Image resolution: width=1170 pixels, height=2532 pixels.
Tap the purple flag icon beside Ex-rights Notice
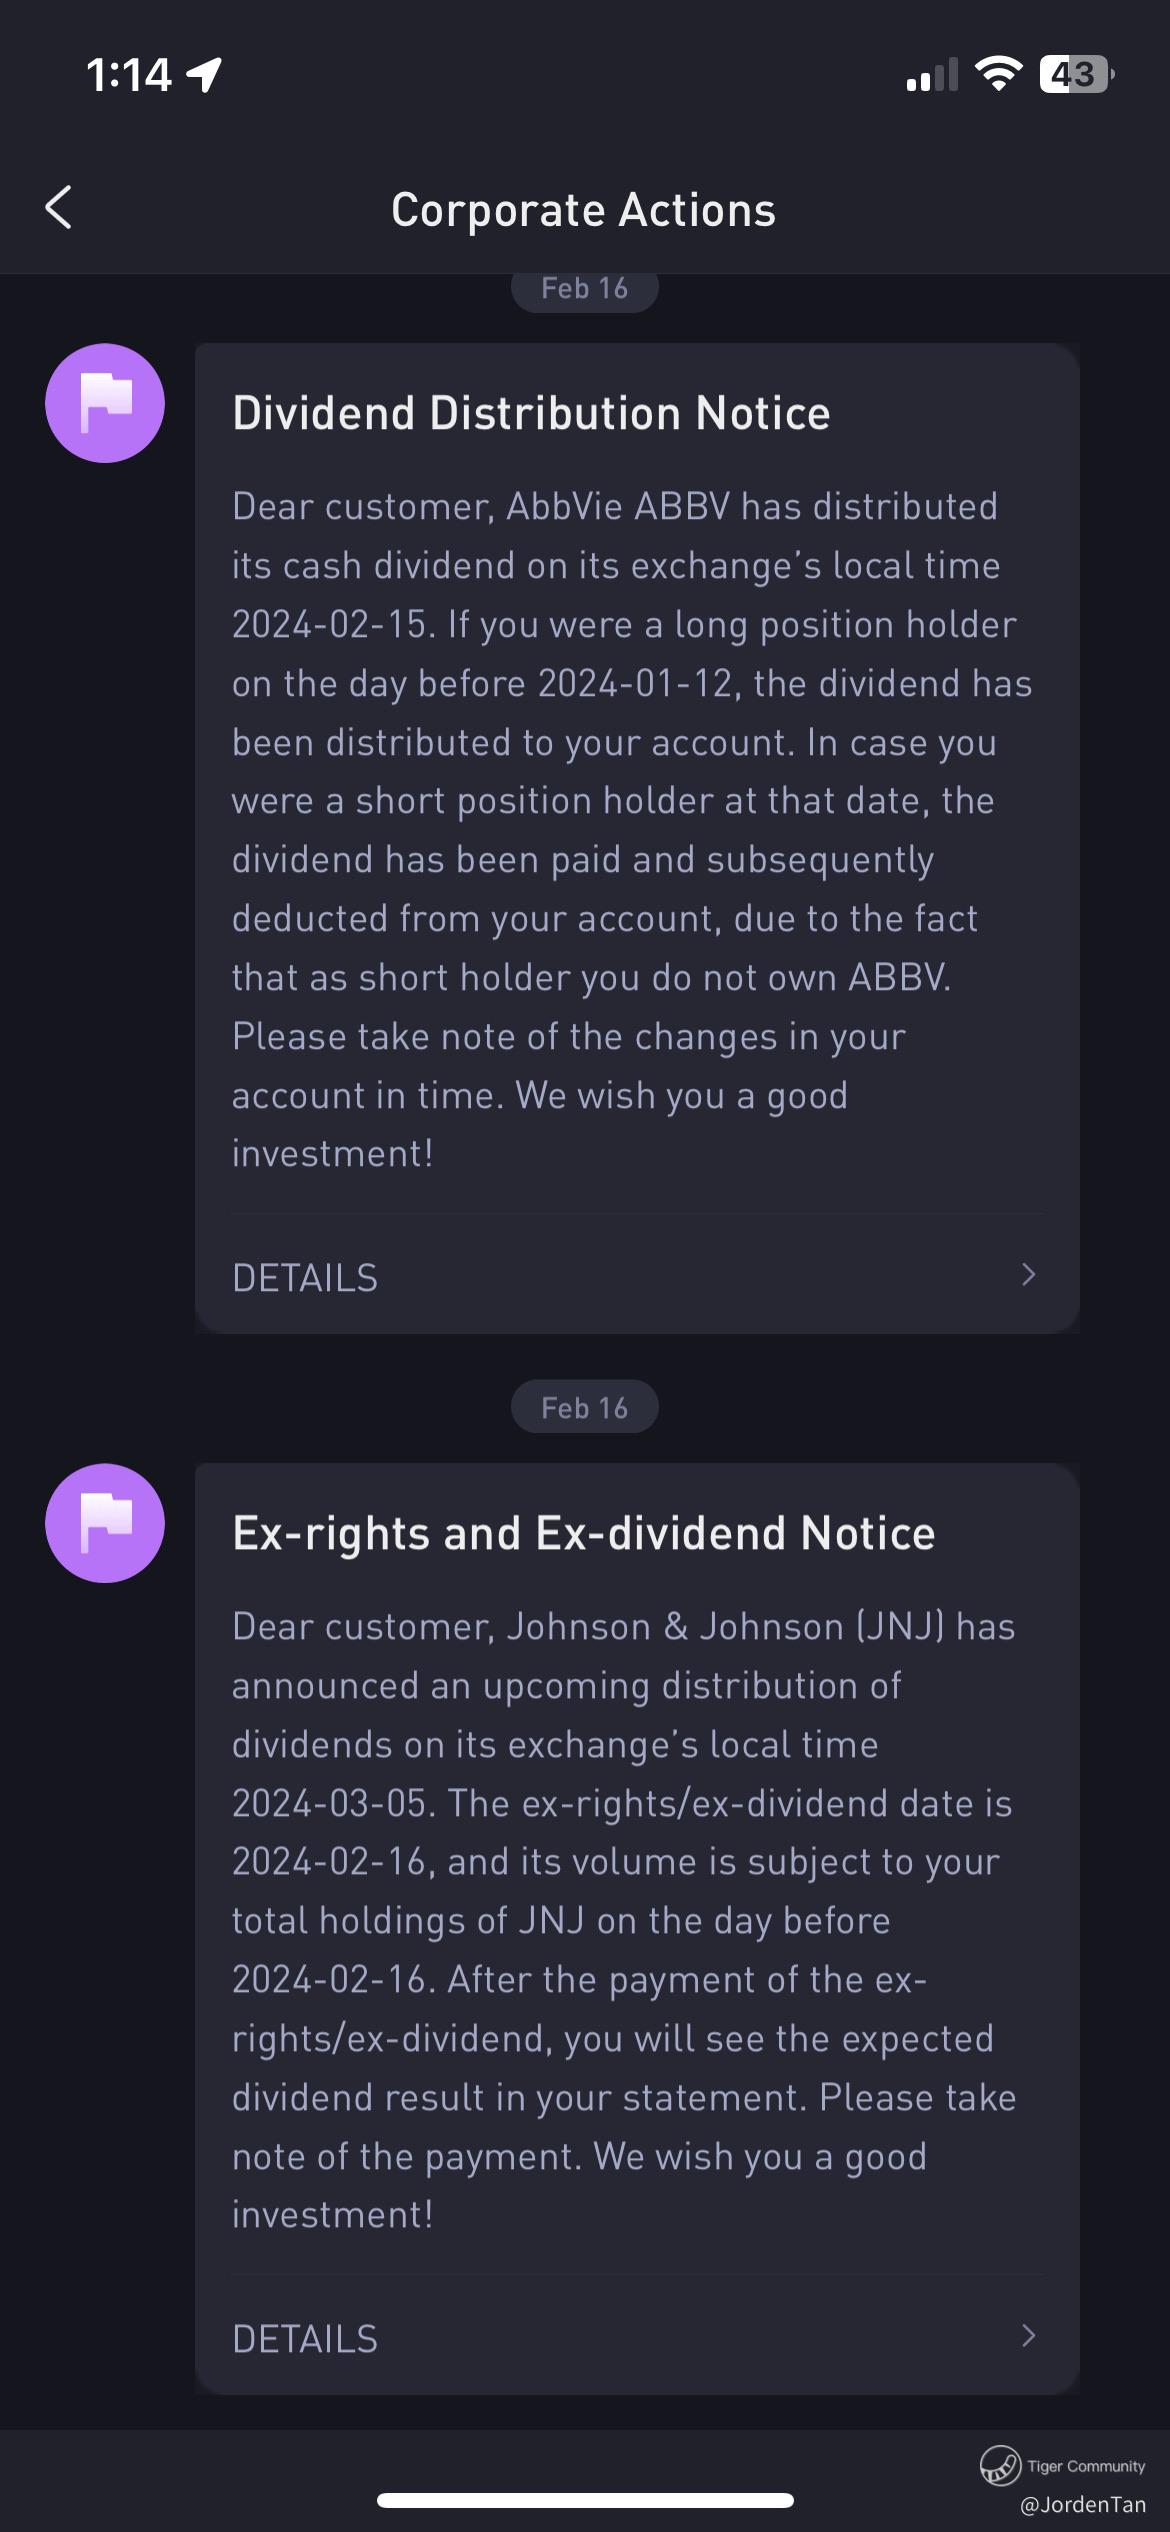tap(105, 1523)
